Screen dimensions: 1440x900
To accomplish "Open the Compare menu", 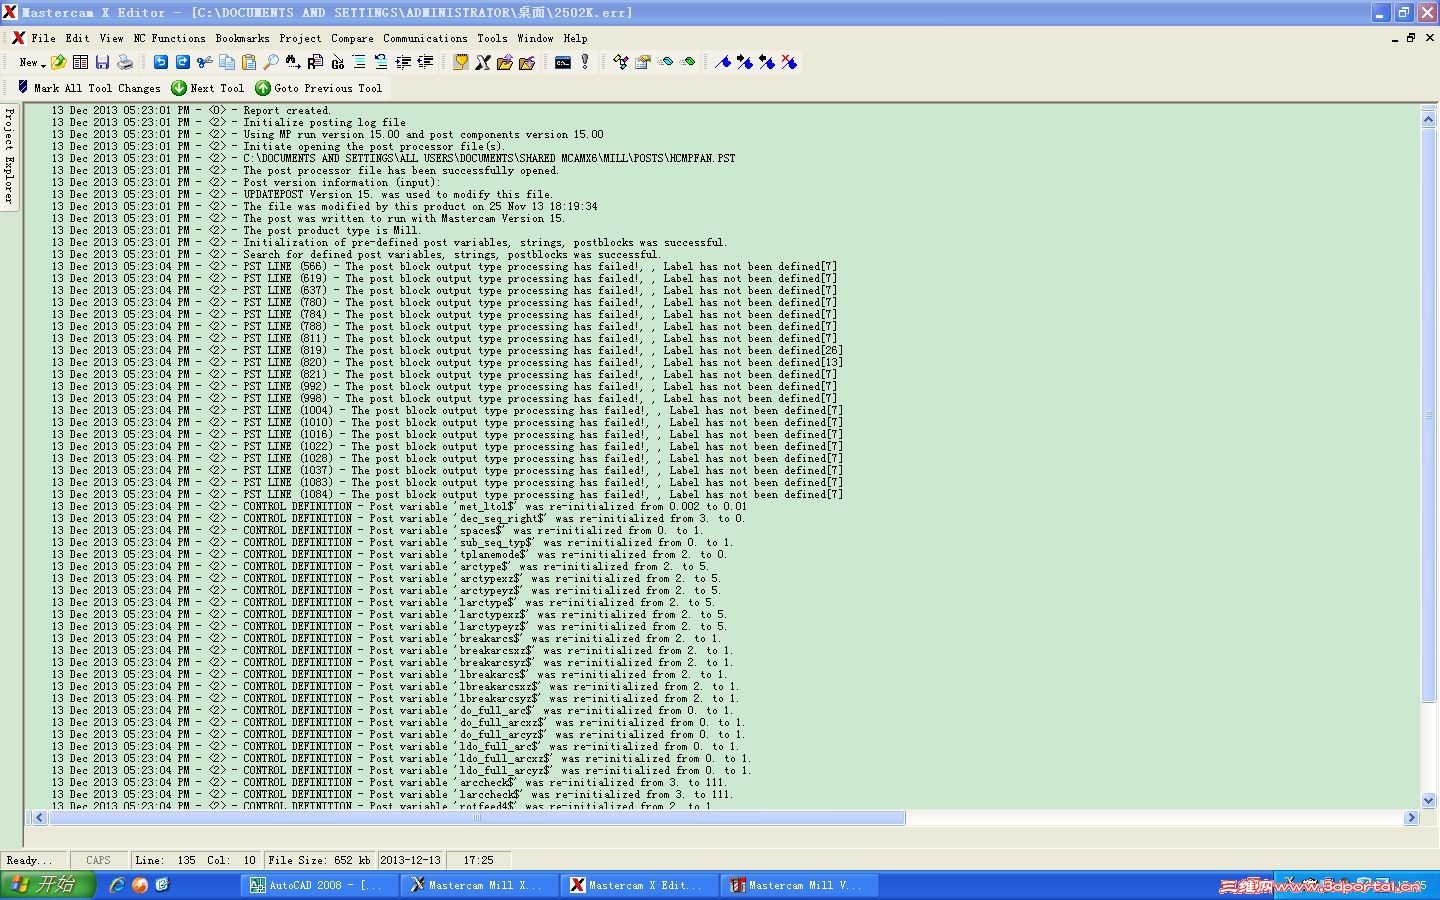I will 352,38.
